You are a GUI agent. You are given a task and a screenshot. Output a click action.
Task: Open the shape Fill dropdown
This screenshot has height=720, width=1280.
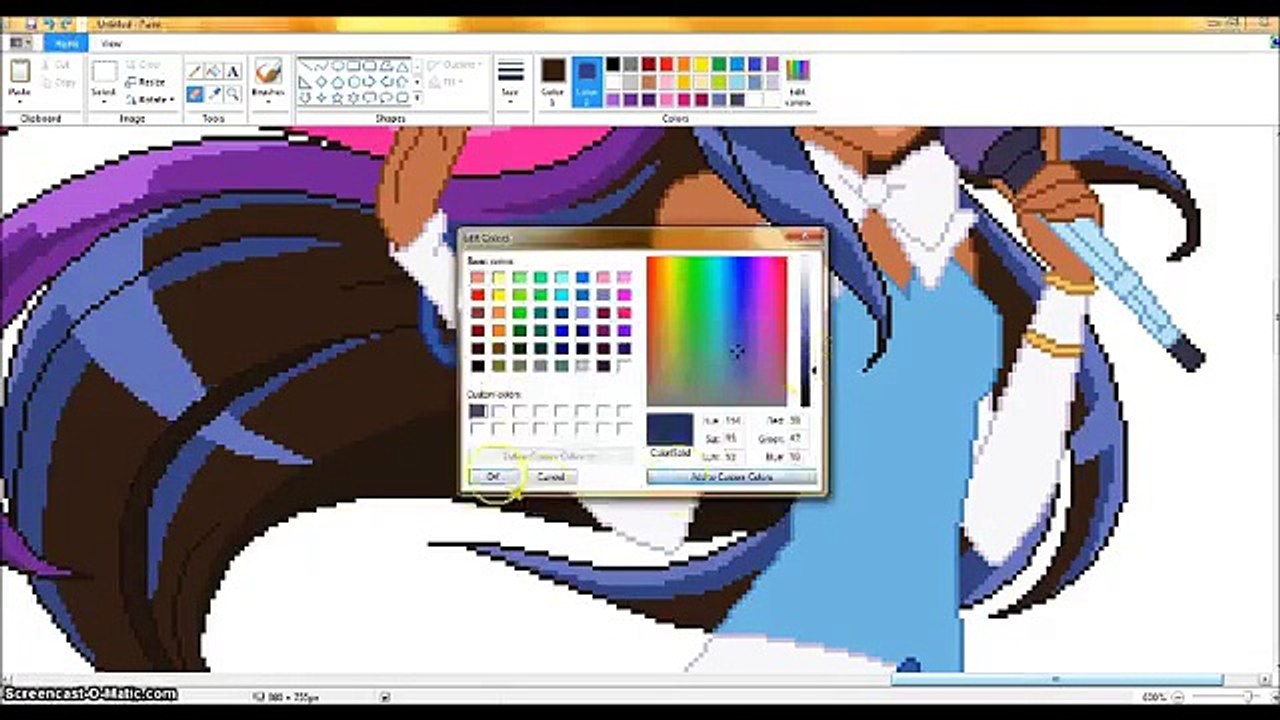(x=447, y=82)
